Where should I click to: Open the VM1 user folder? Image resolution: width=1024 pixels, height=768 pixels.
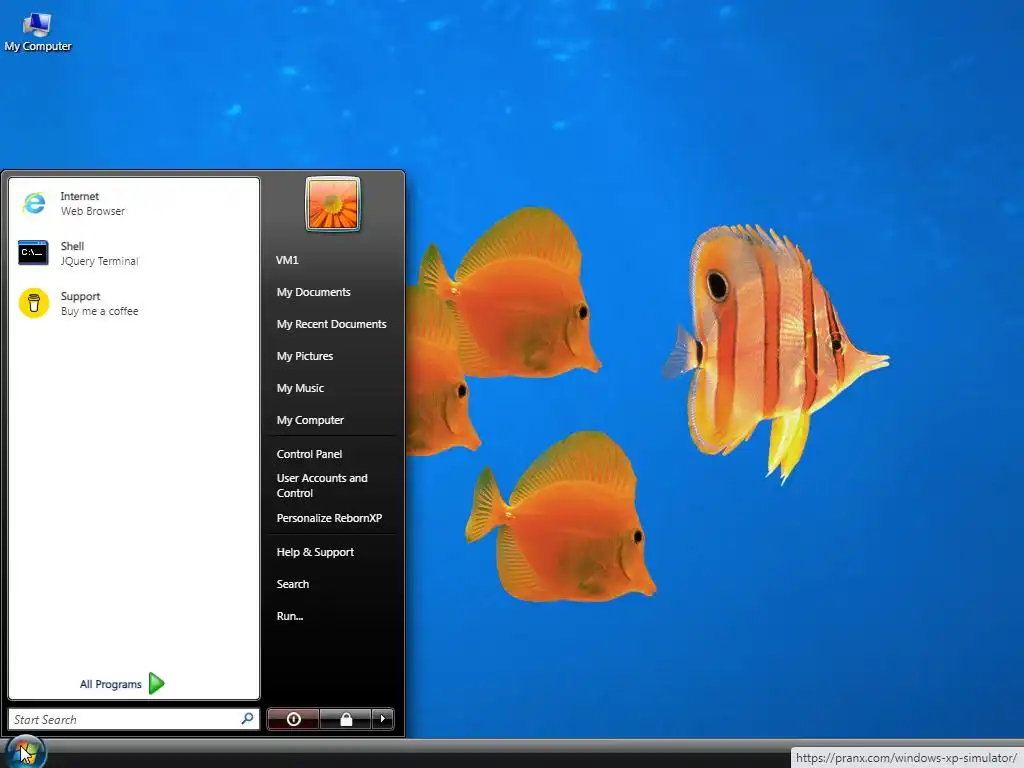[x=287, y=260]
